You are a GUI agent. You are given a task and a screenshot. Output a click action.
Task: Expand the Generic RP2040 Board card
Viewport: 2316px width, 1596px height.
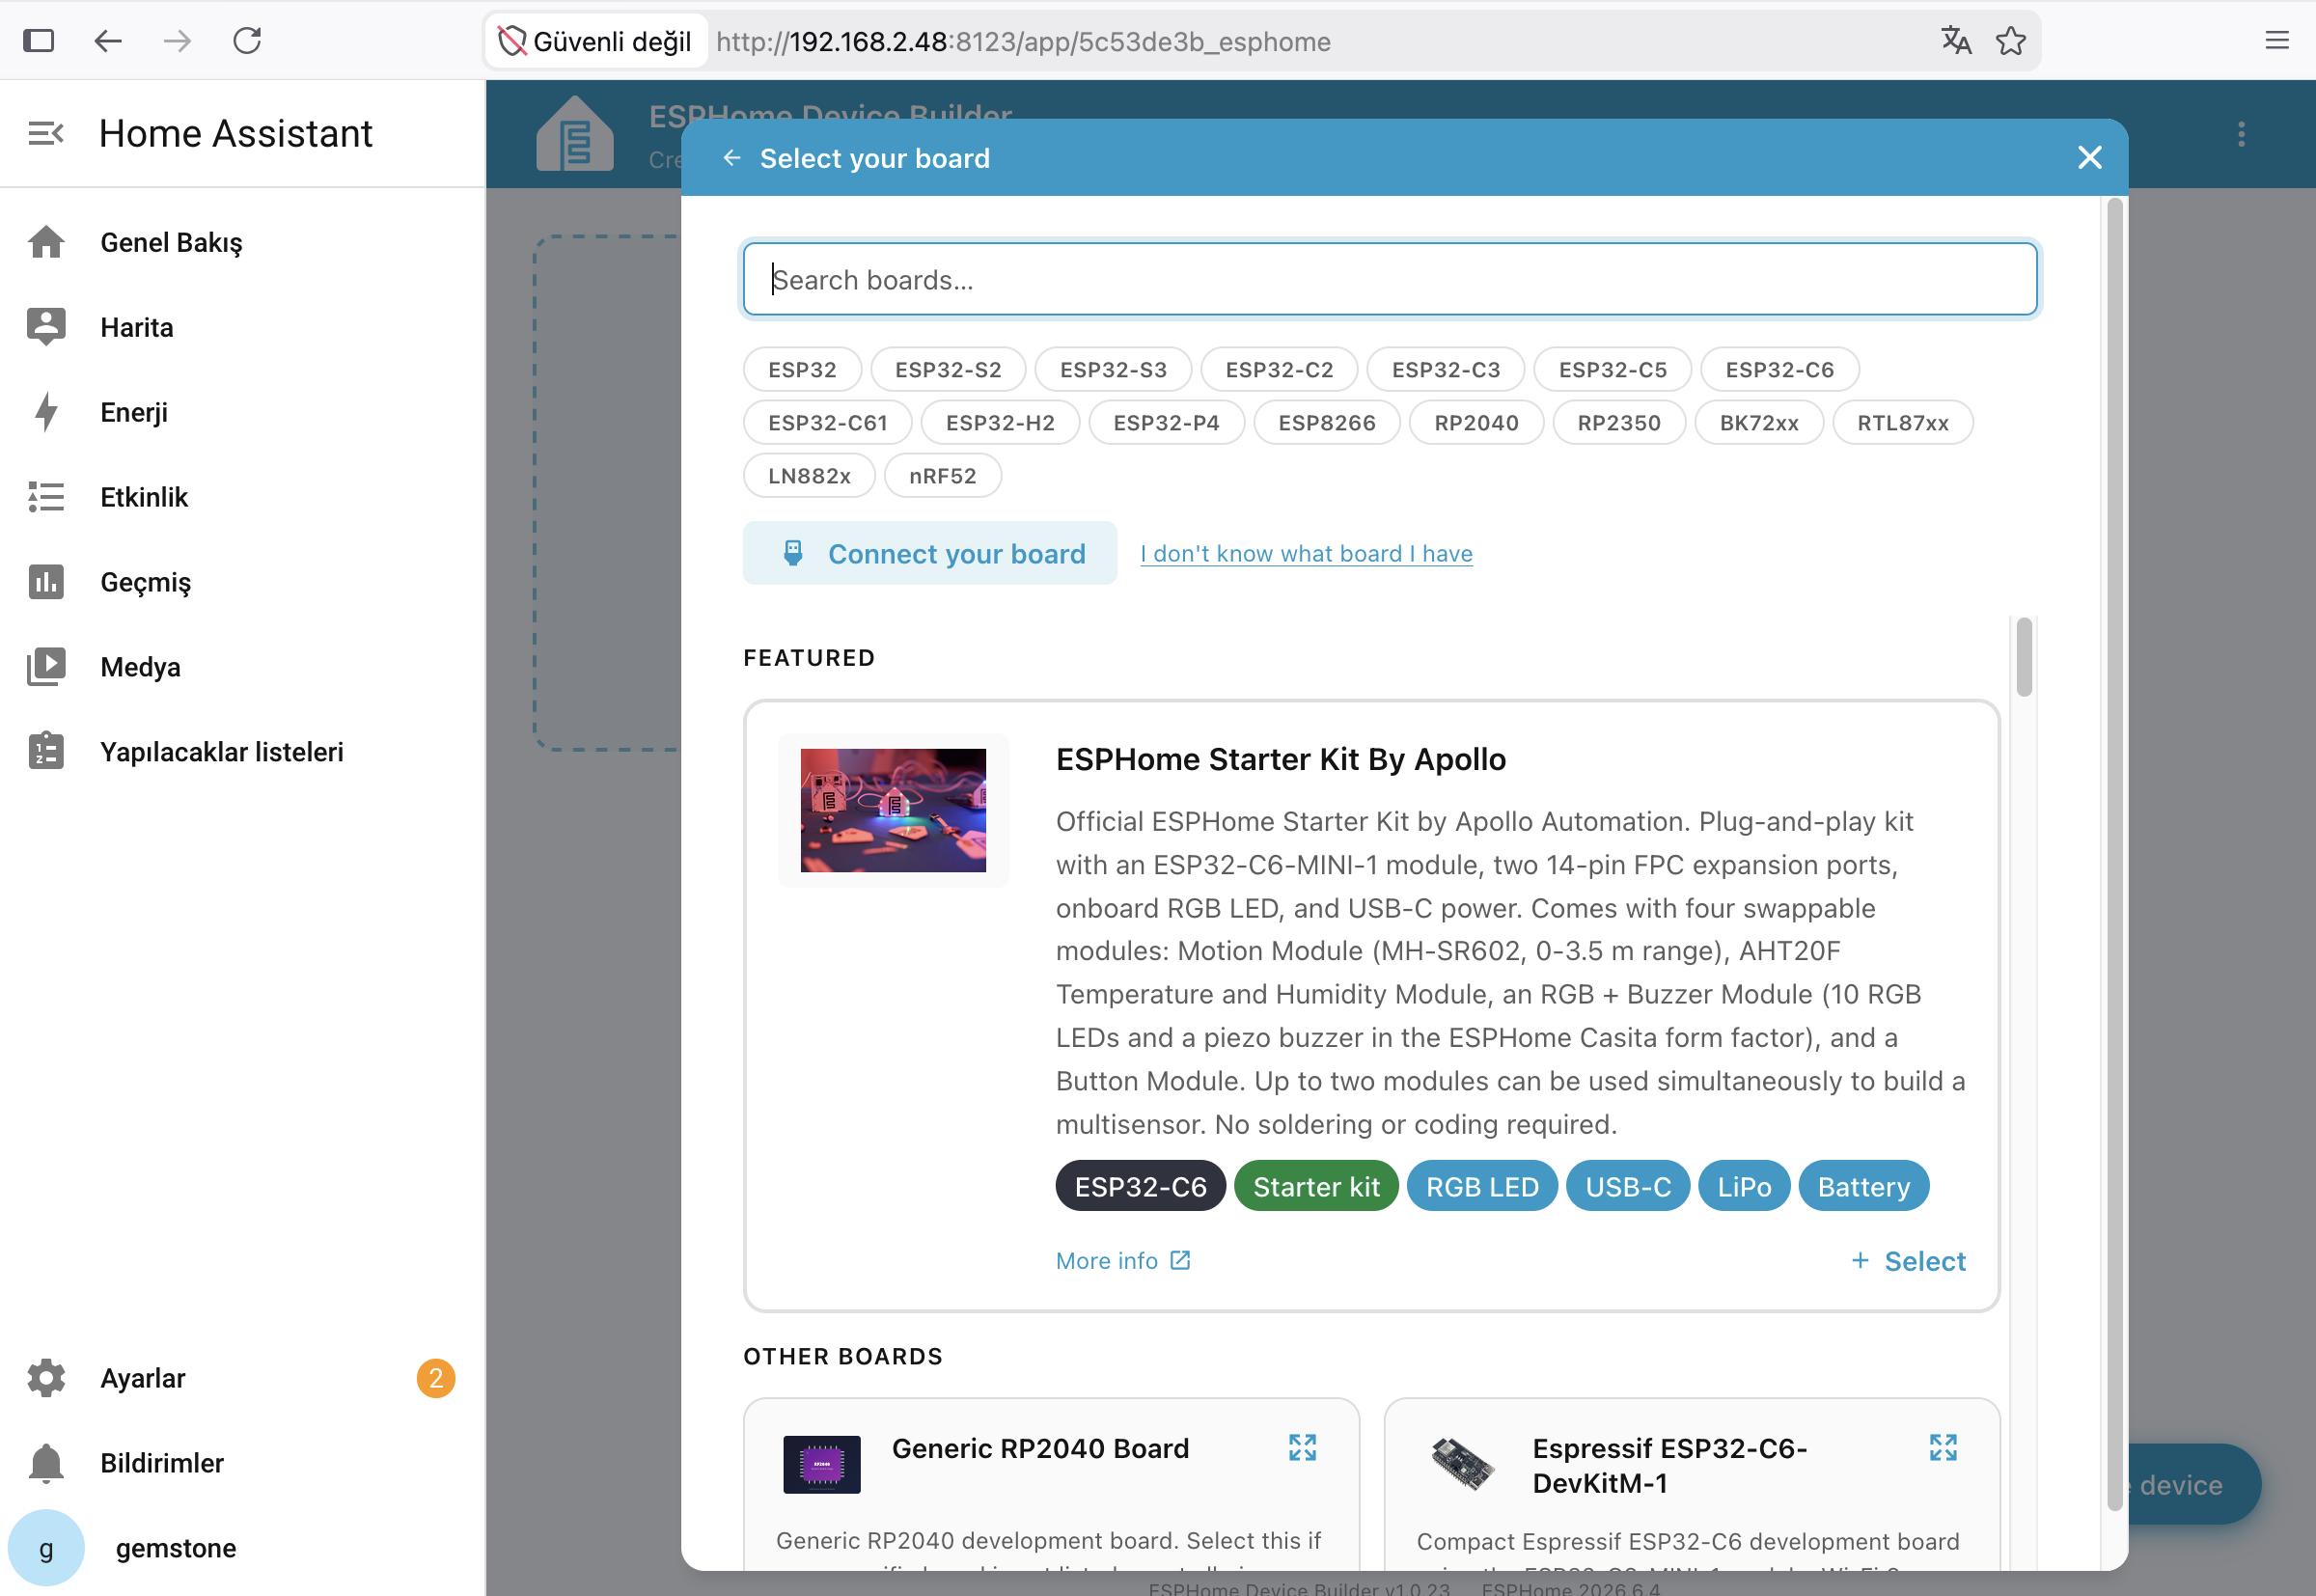coord(1302,1447)
